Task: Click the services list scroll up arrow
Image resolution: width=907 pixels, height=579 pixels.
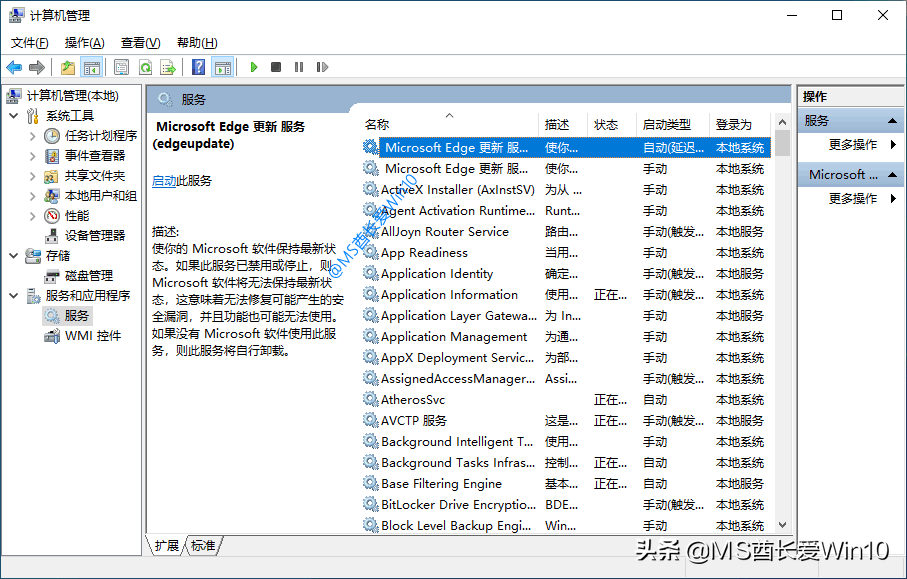Action: [x=782, y=122]
